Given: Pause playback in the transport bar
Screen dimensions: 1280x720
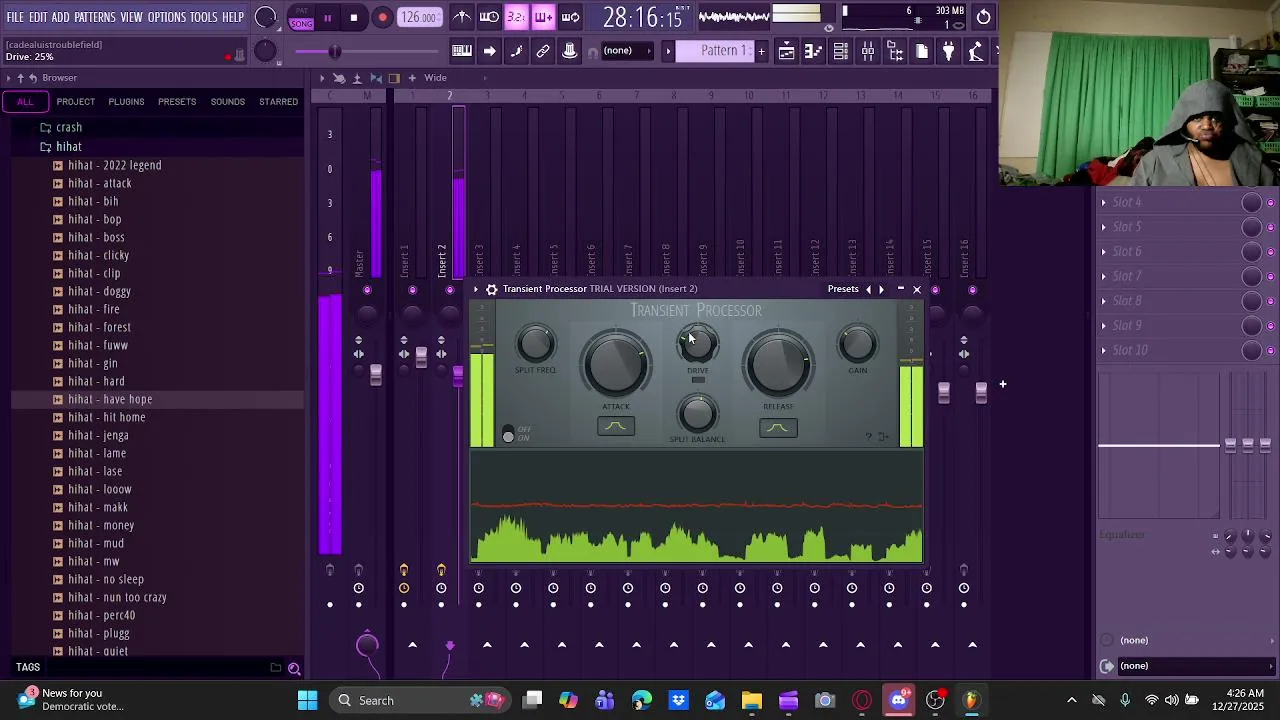Looking at the screenshot, I should (x=327, y=18).
